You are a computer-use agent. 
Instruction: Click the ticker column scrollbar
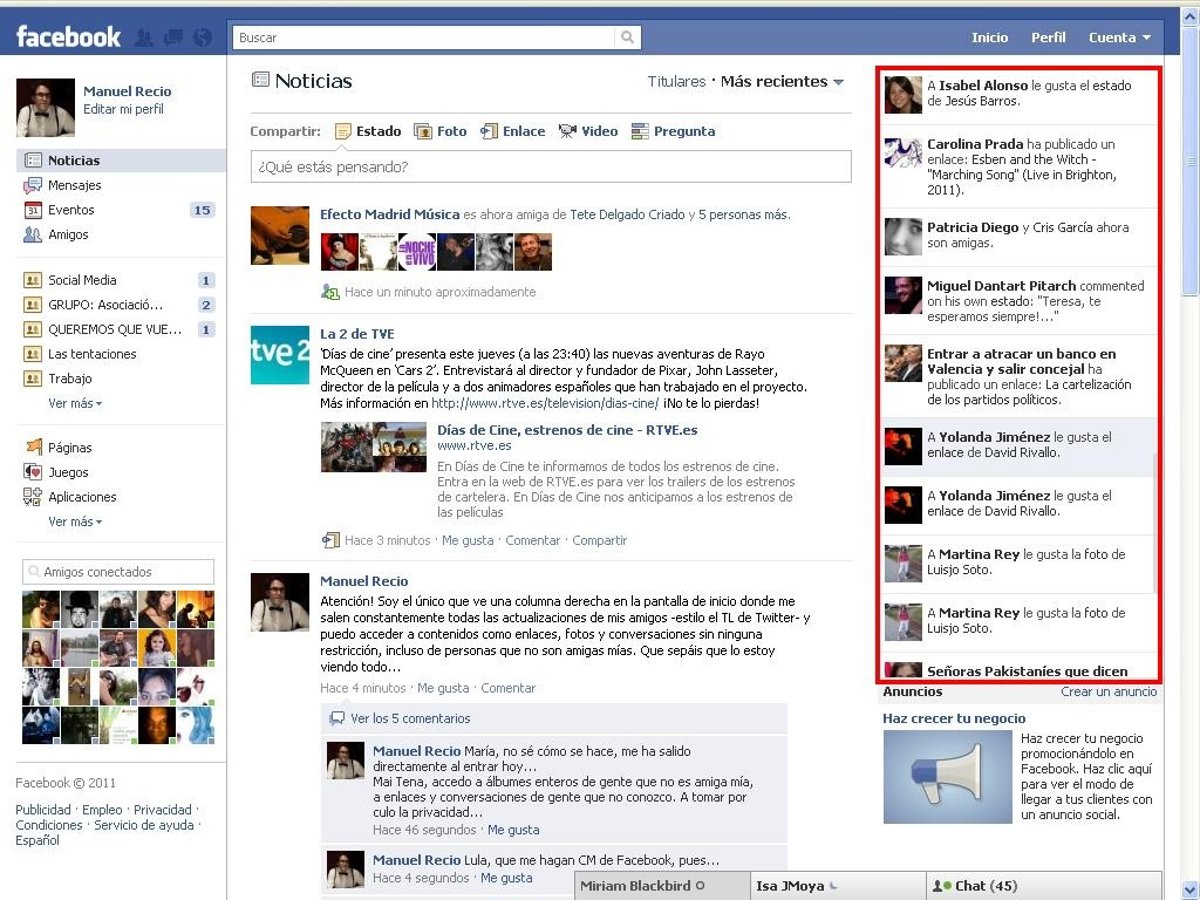(1154, 520)
